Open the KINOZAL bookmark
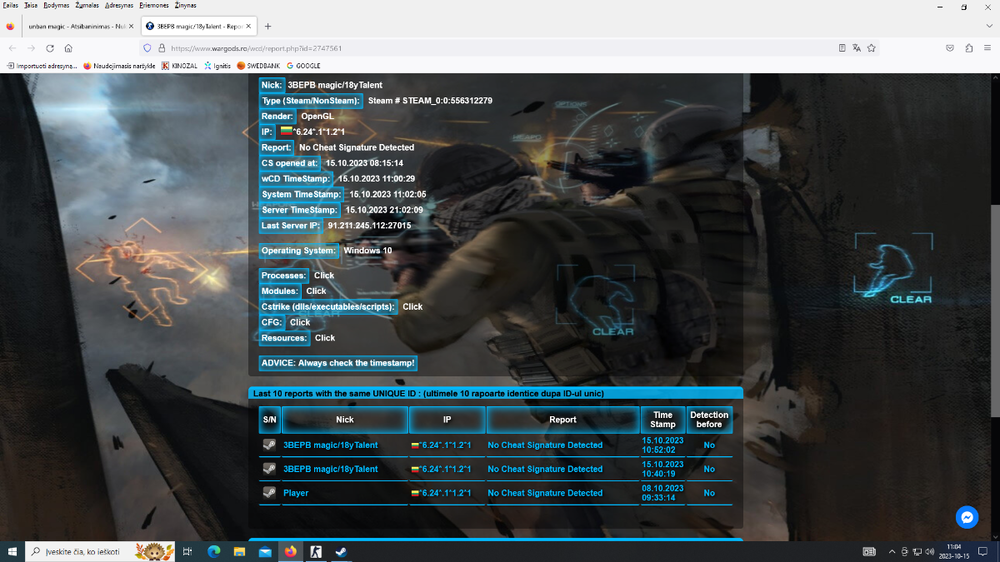 [x=179, y=66]
